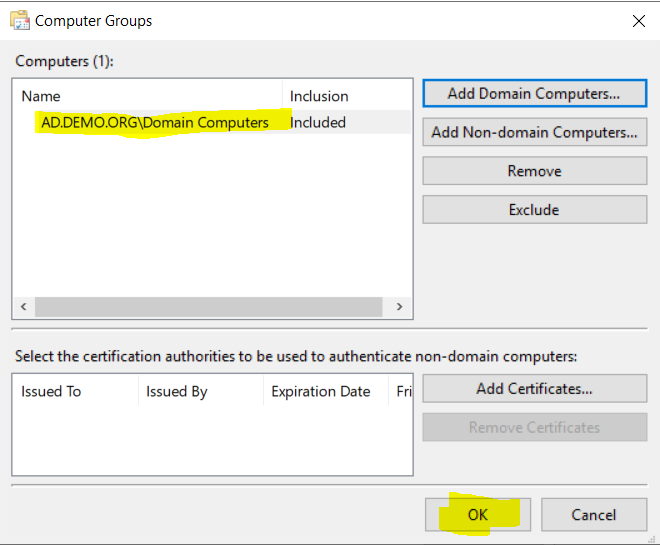Cancel the Computer Groups dialog
The image size is (660, 545).
(x=594, y=515)
